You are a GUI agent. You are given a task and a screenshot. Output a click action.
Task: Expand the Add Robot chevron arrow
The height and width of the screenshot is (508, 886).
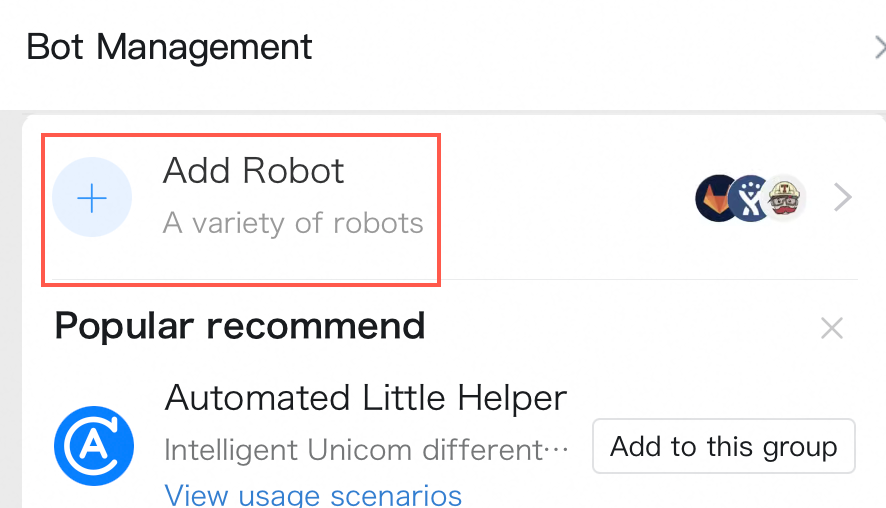843,198
